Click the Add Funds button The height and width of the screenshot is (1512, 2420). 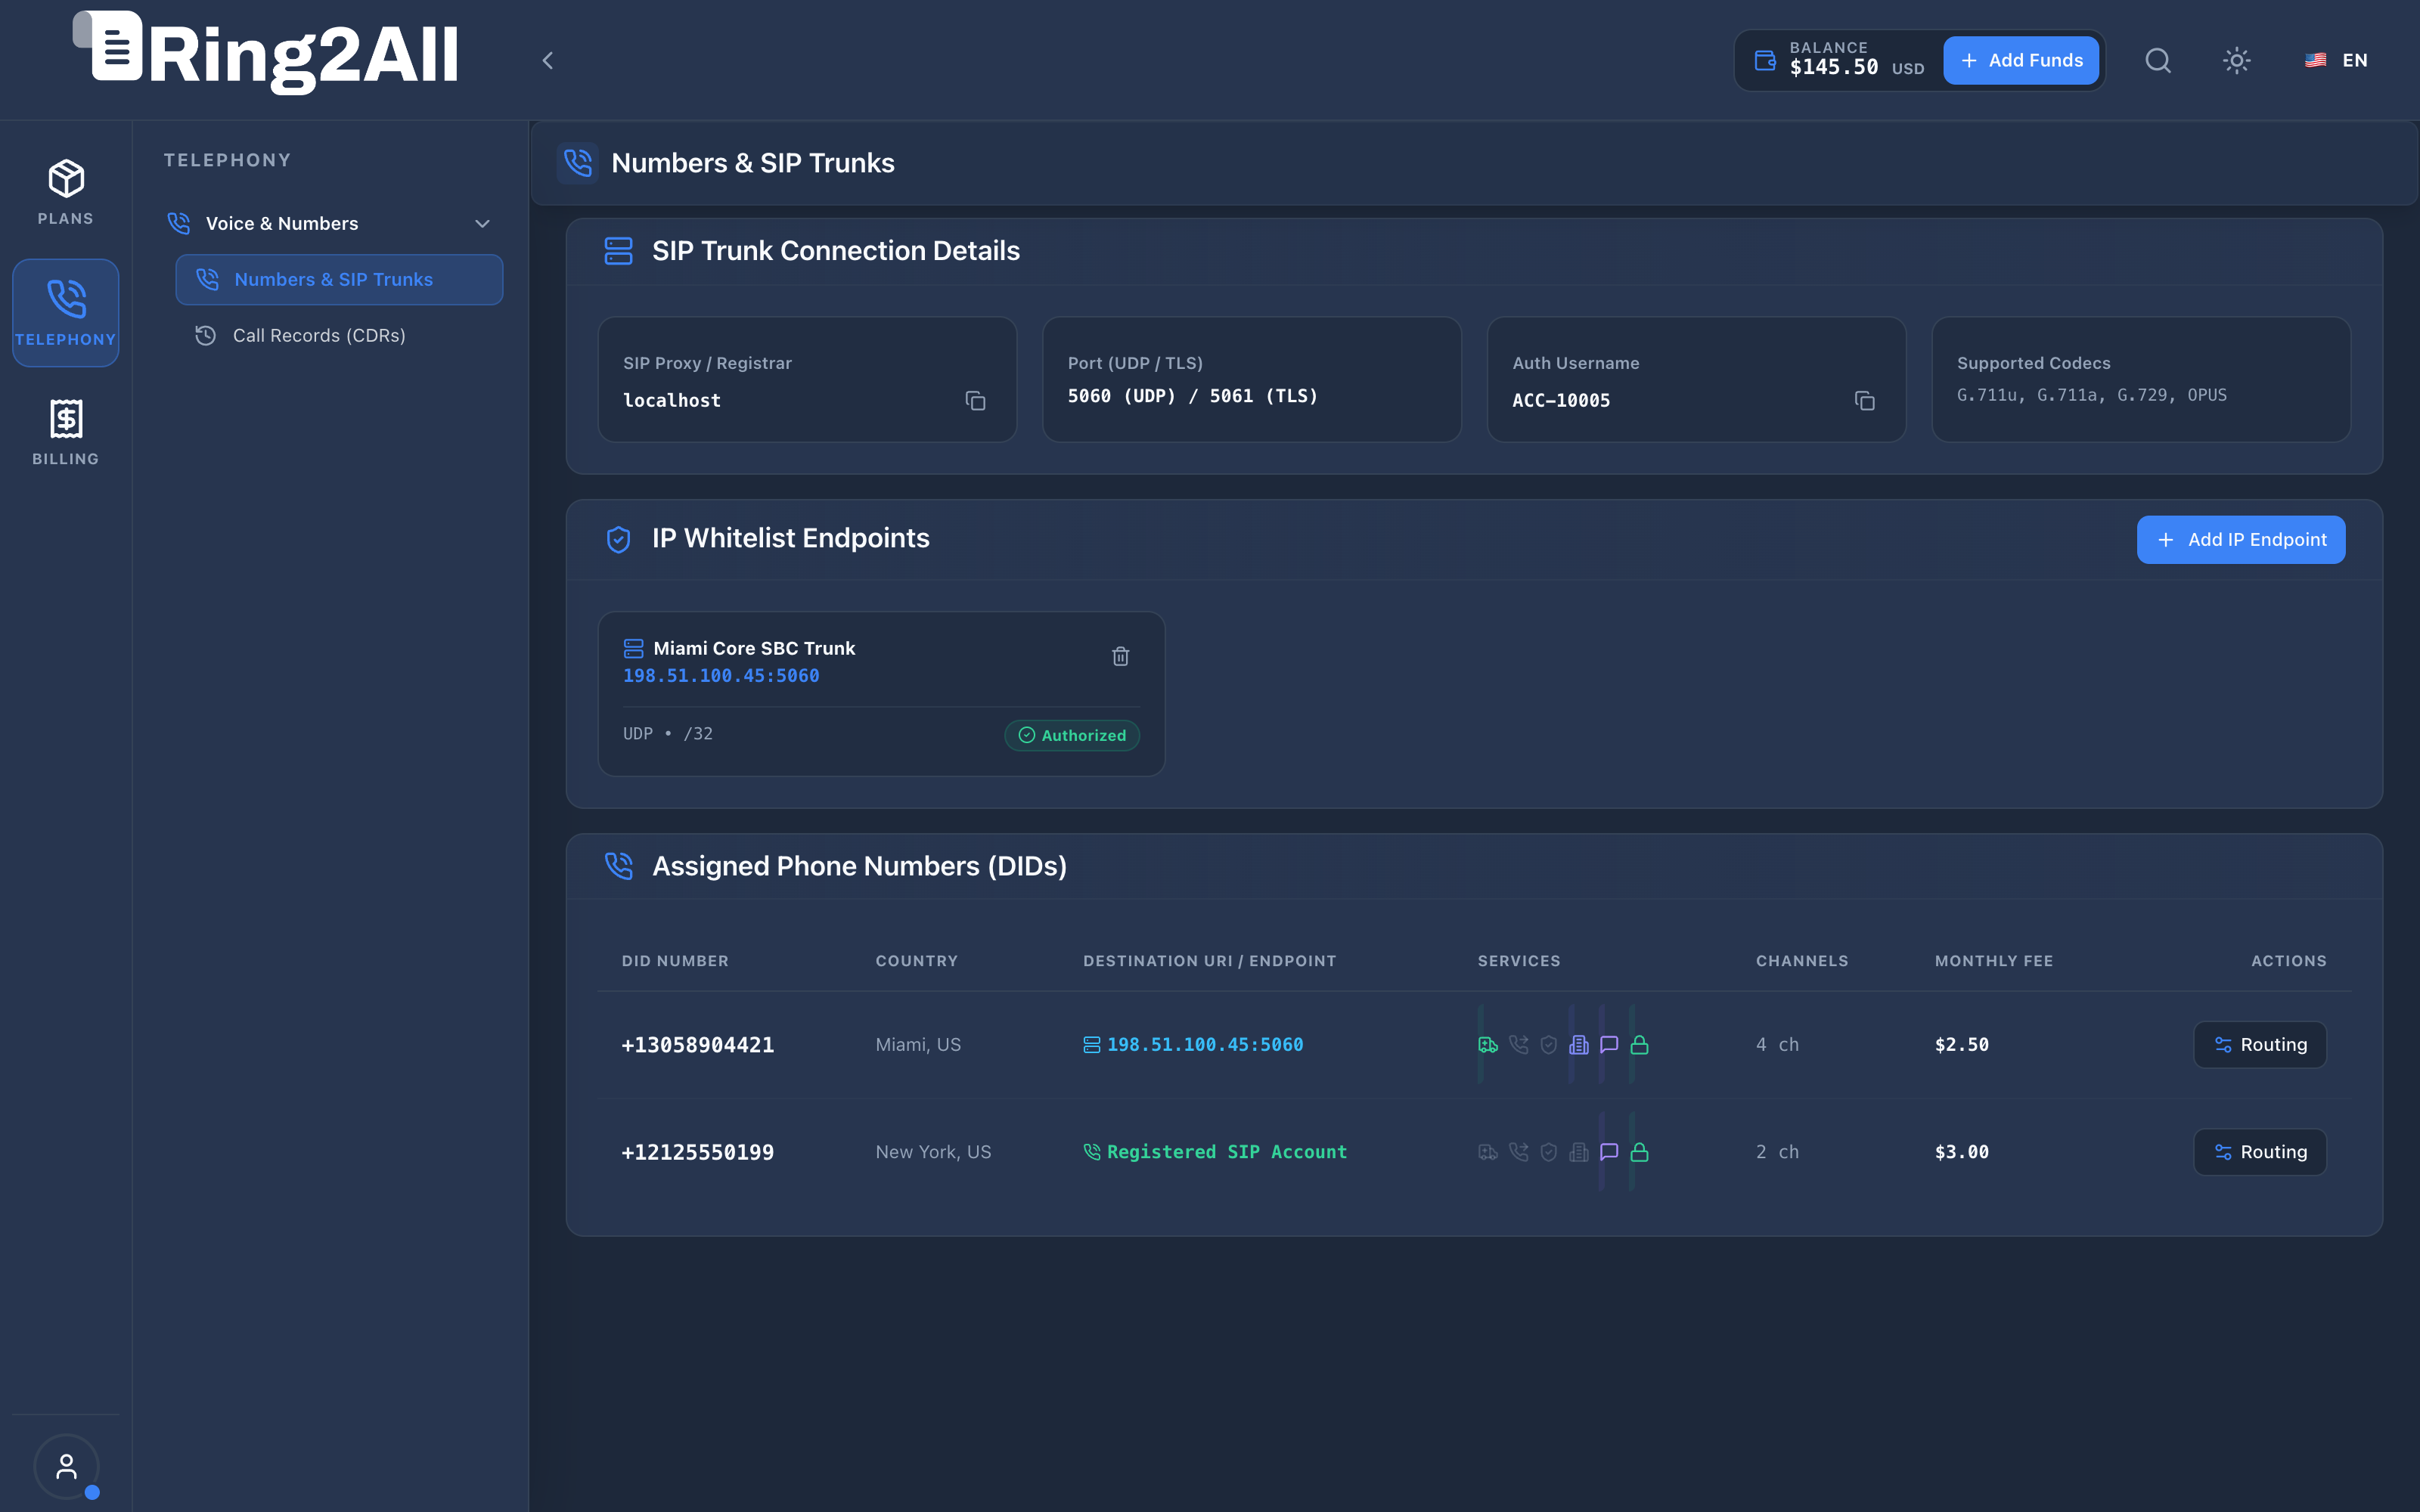2021,60
